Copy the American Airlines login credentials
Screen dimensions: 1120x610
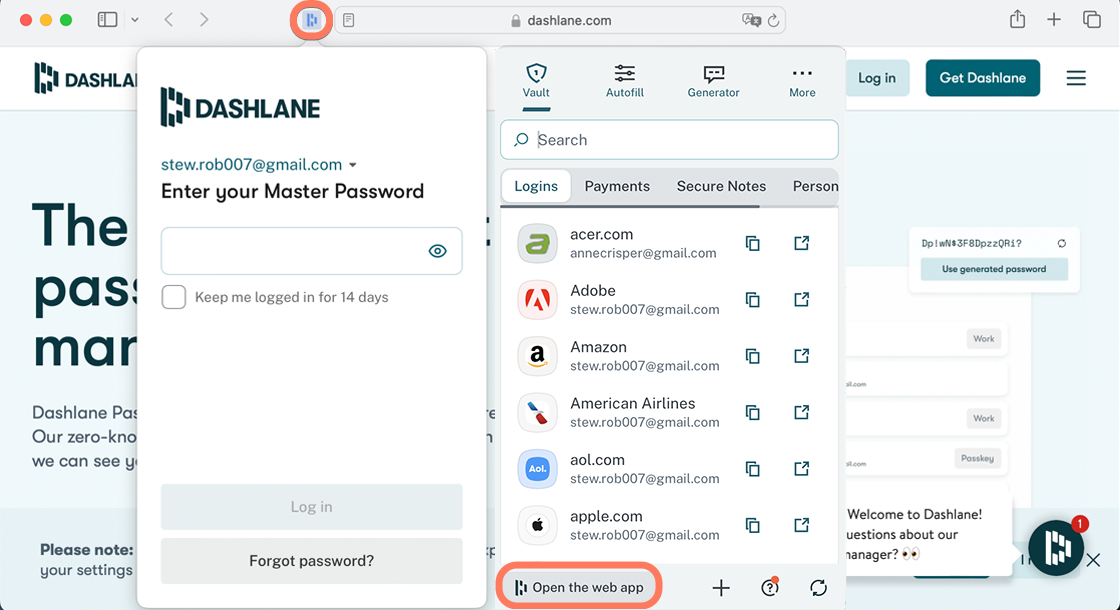752,413
